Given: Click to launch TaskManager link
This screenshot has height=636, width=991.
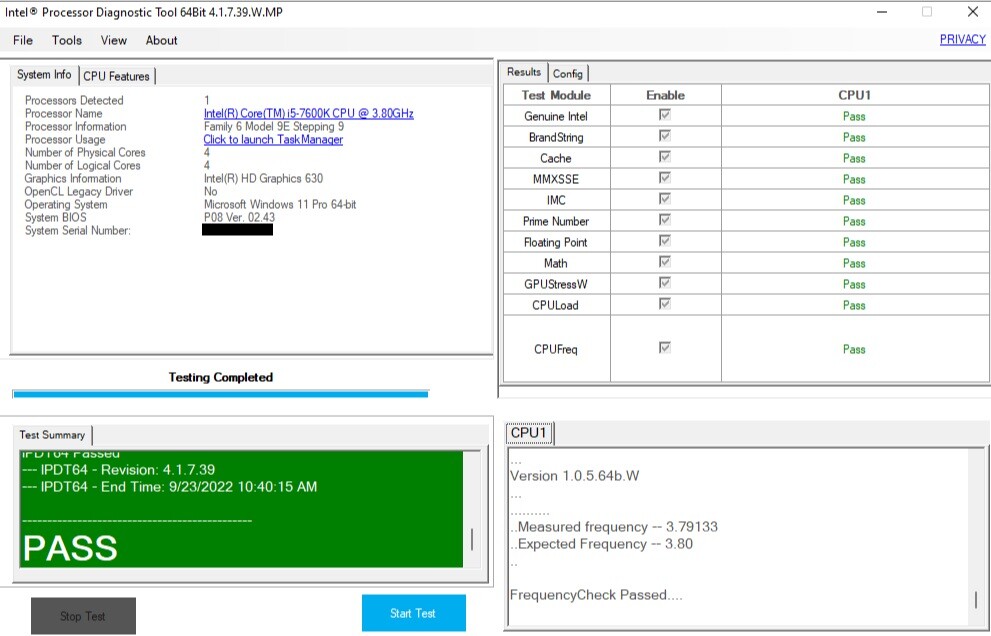Looking at the screenshot, I should pyautogui.click(x=273, y=139).
